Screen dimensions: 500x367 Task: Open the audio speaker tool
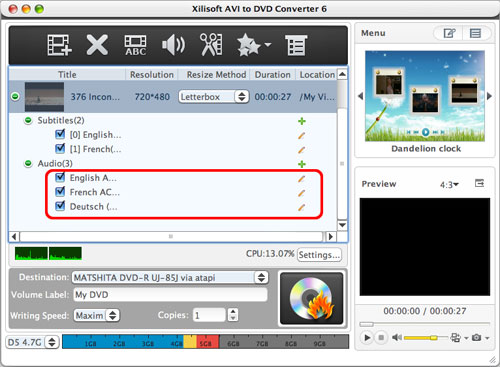(173, 45)
